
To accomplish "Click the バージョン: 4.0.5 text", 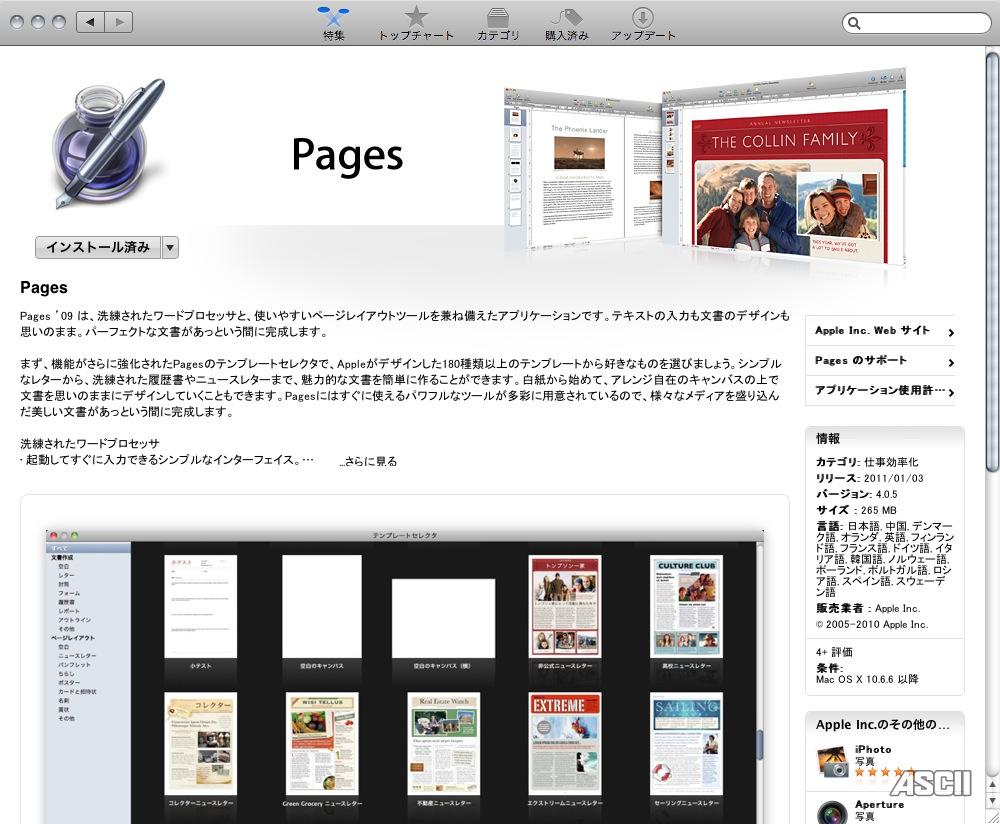I will click(857, 494).
